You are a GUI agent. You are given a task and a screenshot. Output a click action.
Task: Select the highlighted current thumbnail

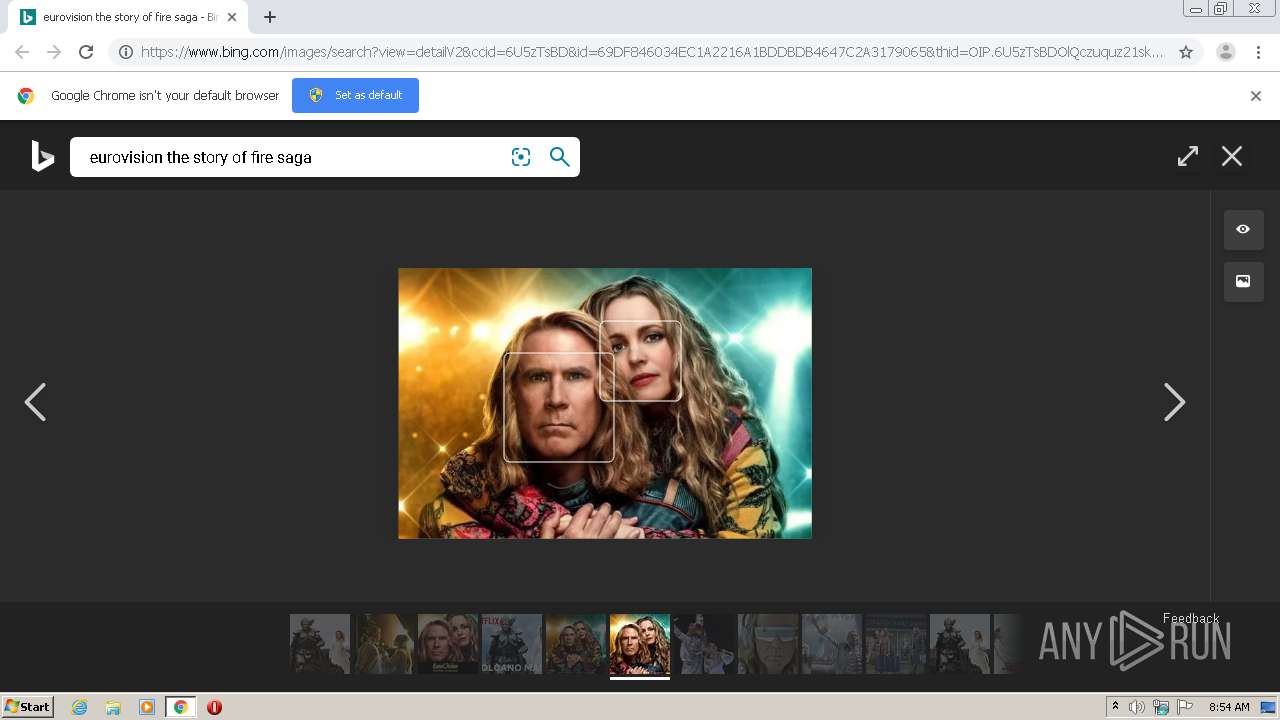pyautogui.click(x=640, y=644)
